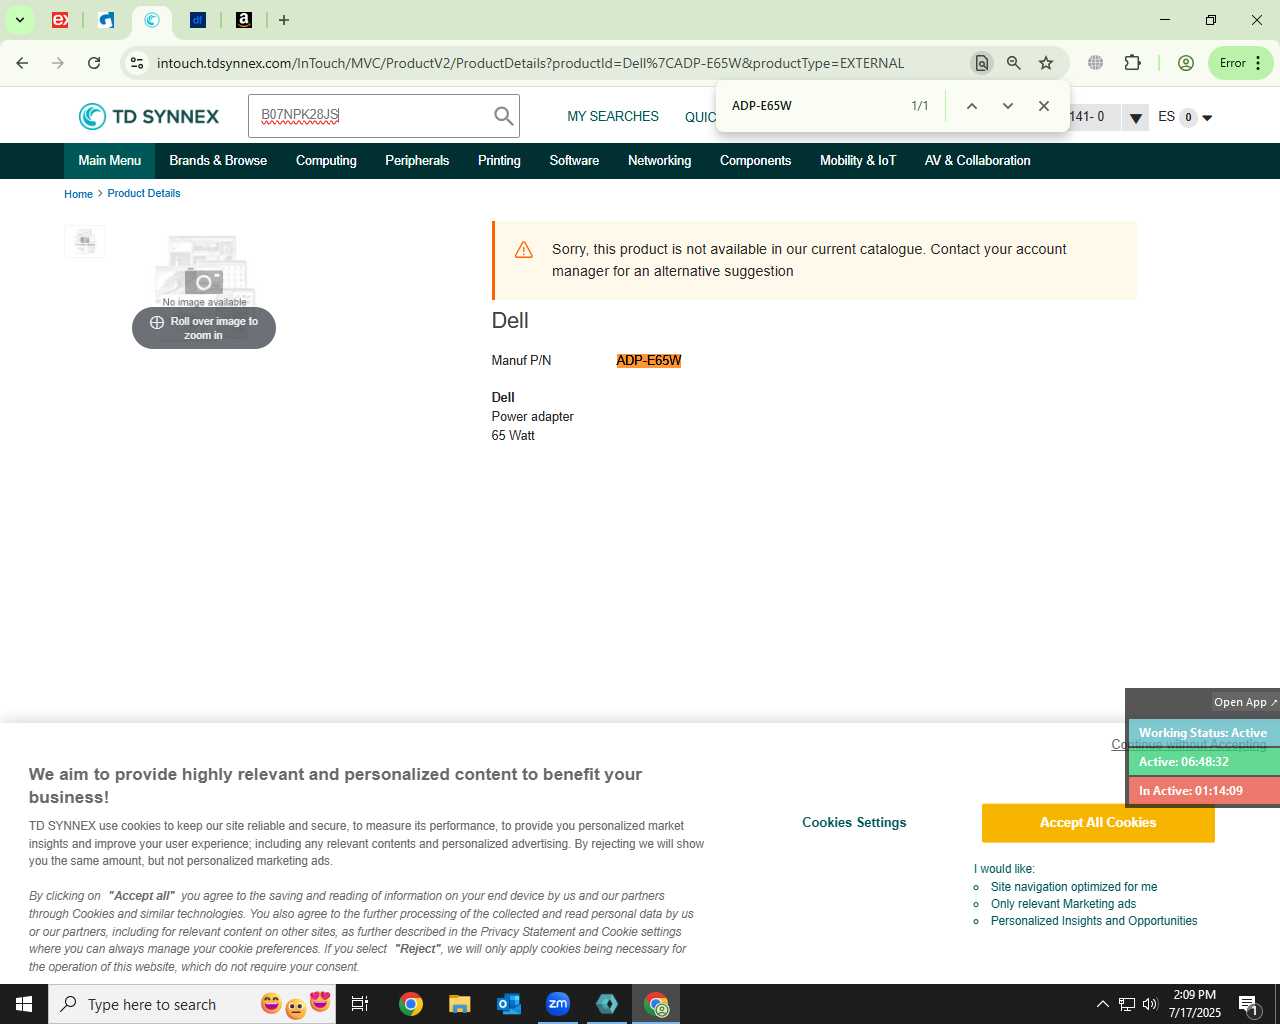
Task: Open the extensions puzzle icon
Action: 1132,63
